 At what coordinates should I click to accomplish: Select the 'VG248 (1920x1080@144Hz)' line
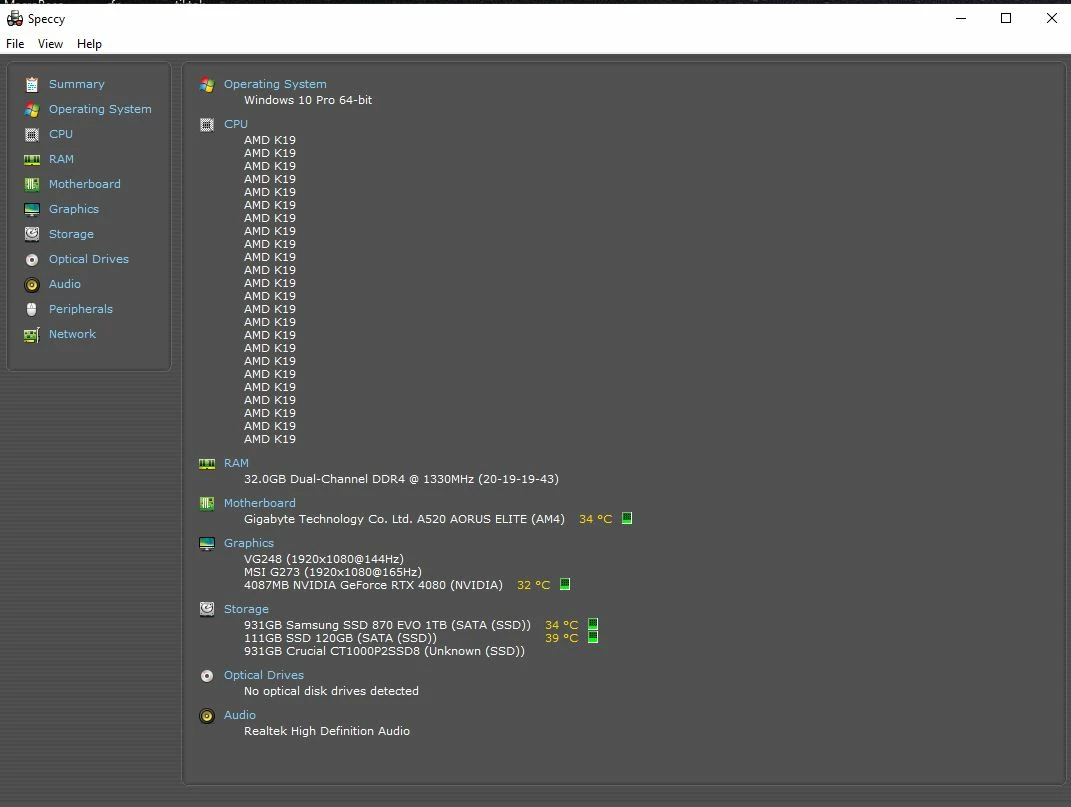[x=324, y=559]
